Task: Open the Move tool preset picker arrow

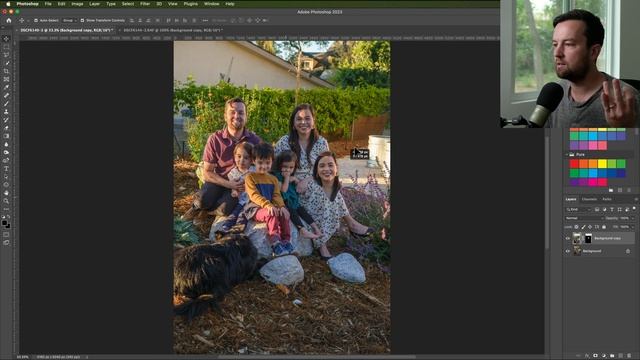Action: pyautogui.click(x=27, y=20)
